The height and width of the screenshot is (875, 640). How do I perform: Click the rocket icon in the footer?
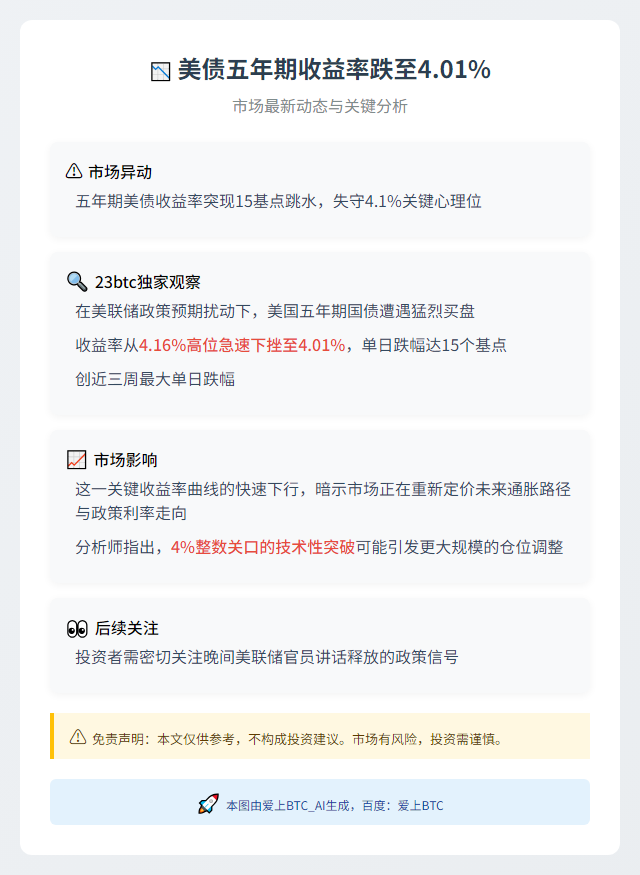tap(208, 804)
